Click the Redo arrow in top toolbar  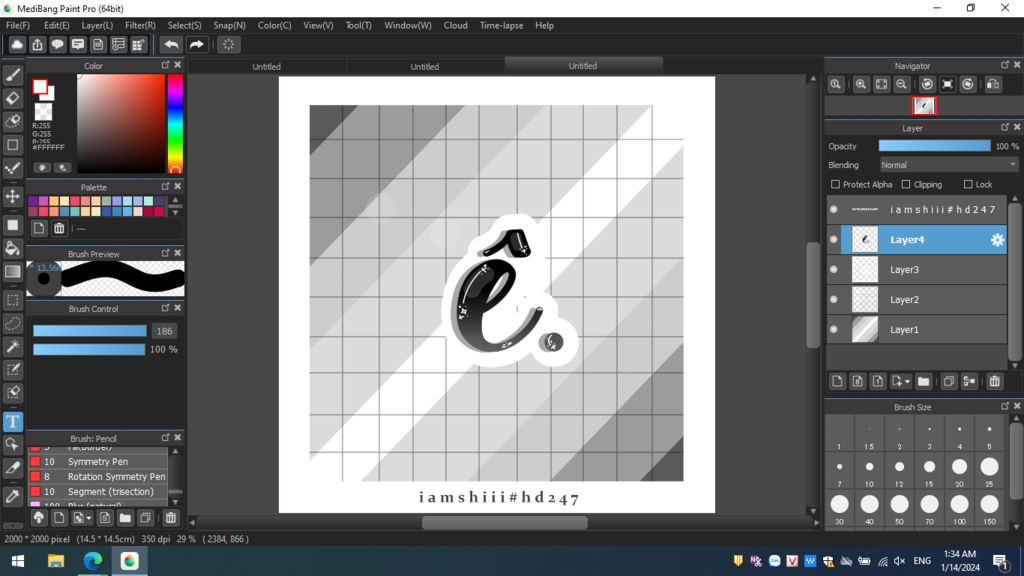pos(196,44)
